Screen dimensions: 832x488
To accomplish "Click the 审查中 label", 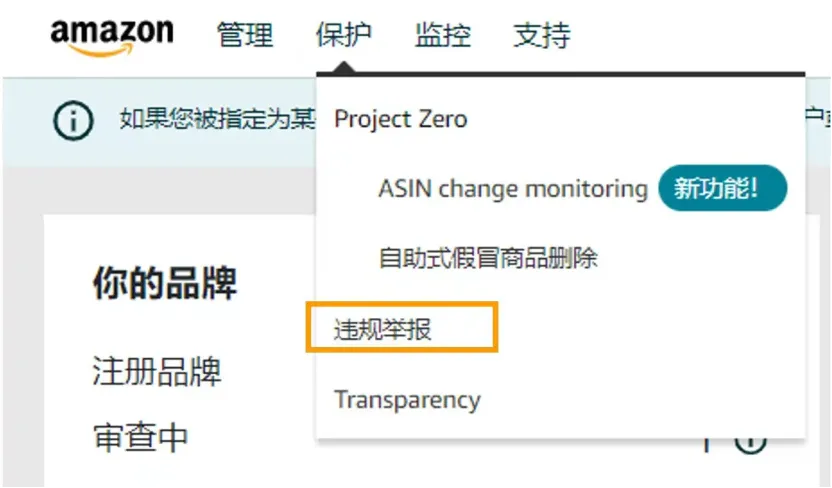I will tap(140, 438).
